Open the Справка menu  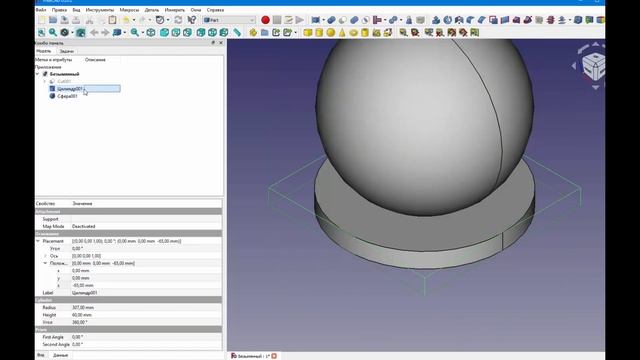(215, 10)
